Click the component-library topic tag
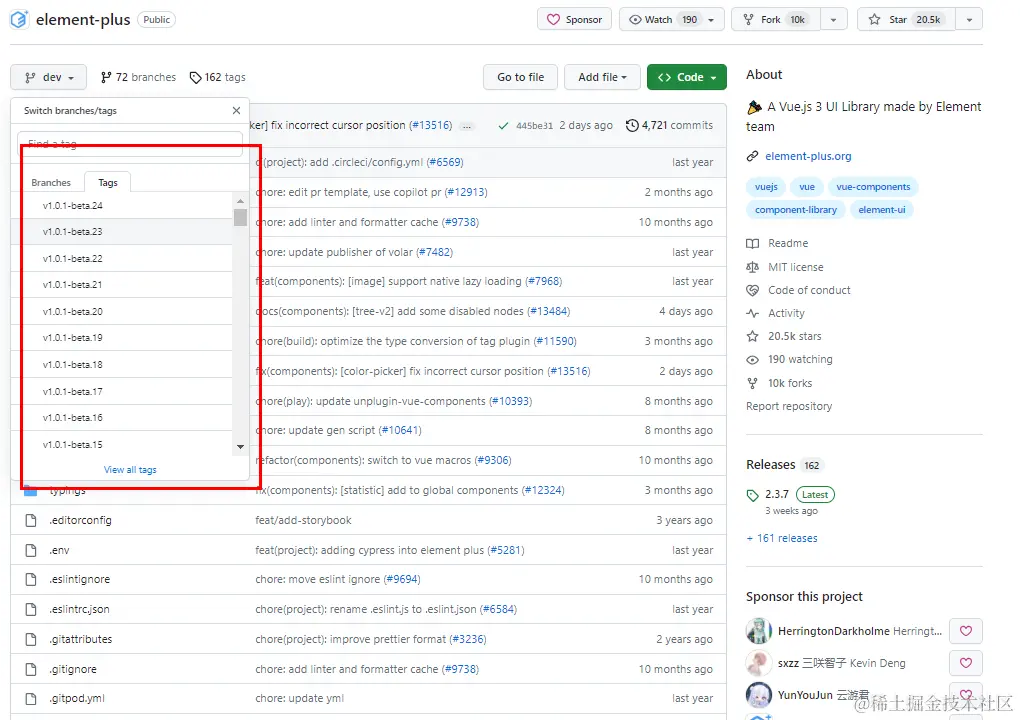The image size is (1020, 720). [x=796, y=209]
